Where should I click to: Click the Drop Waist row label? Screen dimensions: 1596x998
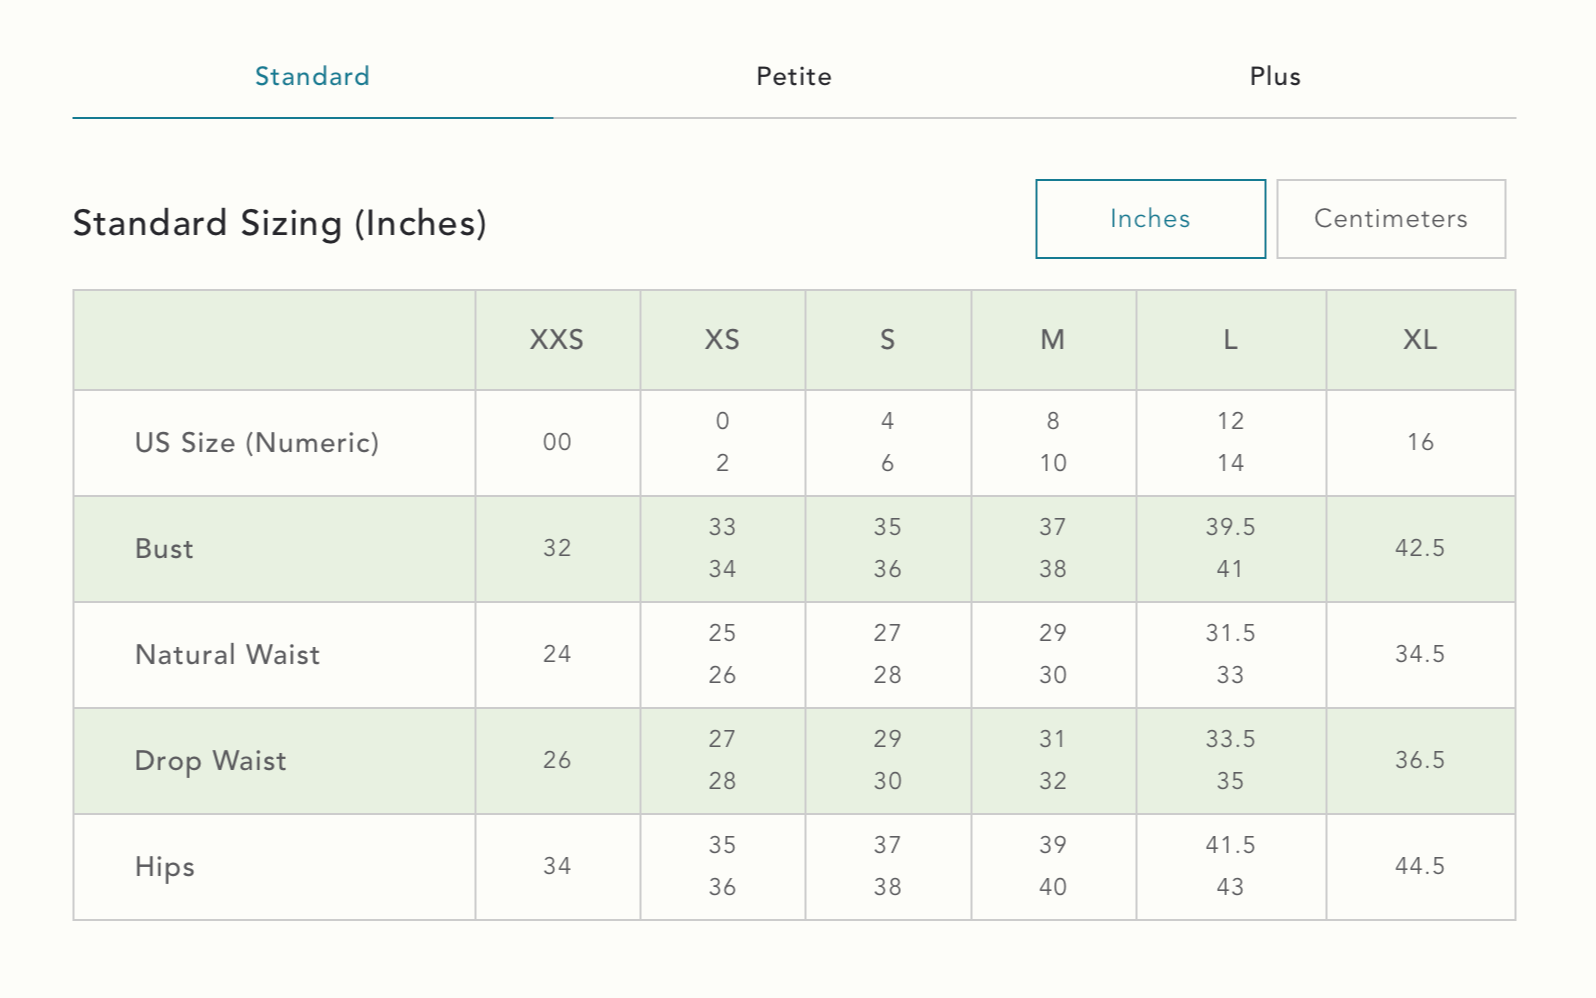[210, 761]
